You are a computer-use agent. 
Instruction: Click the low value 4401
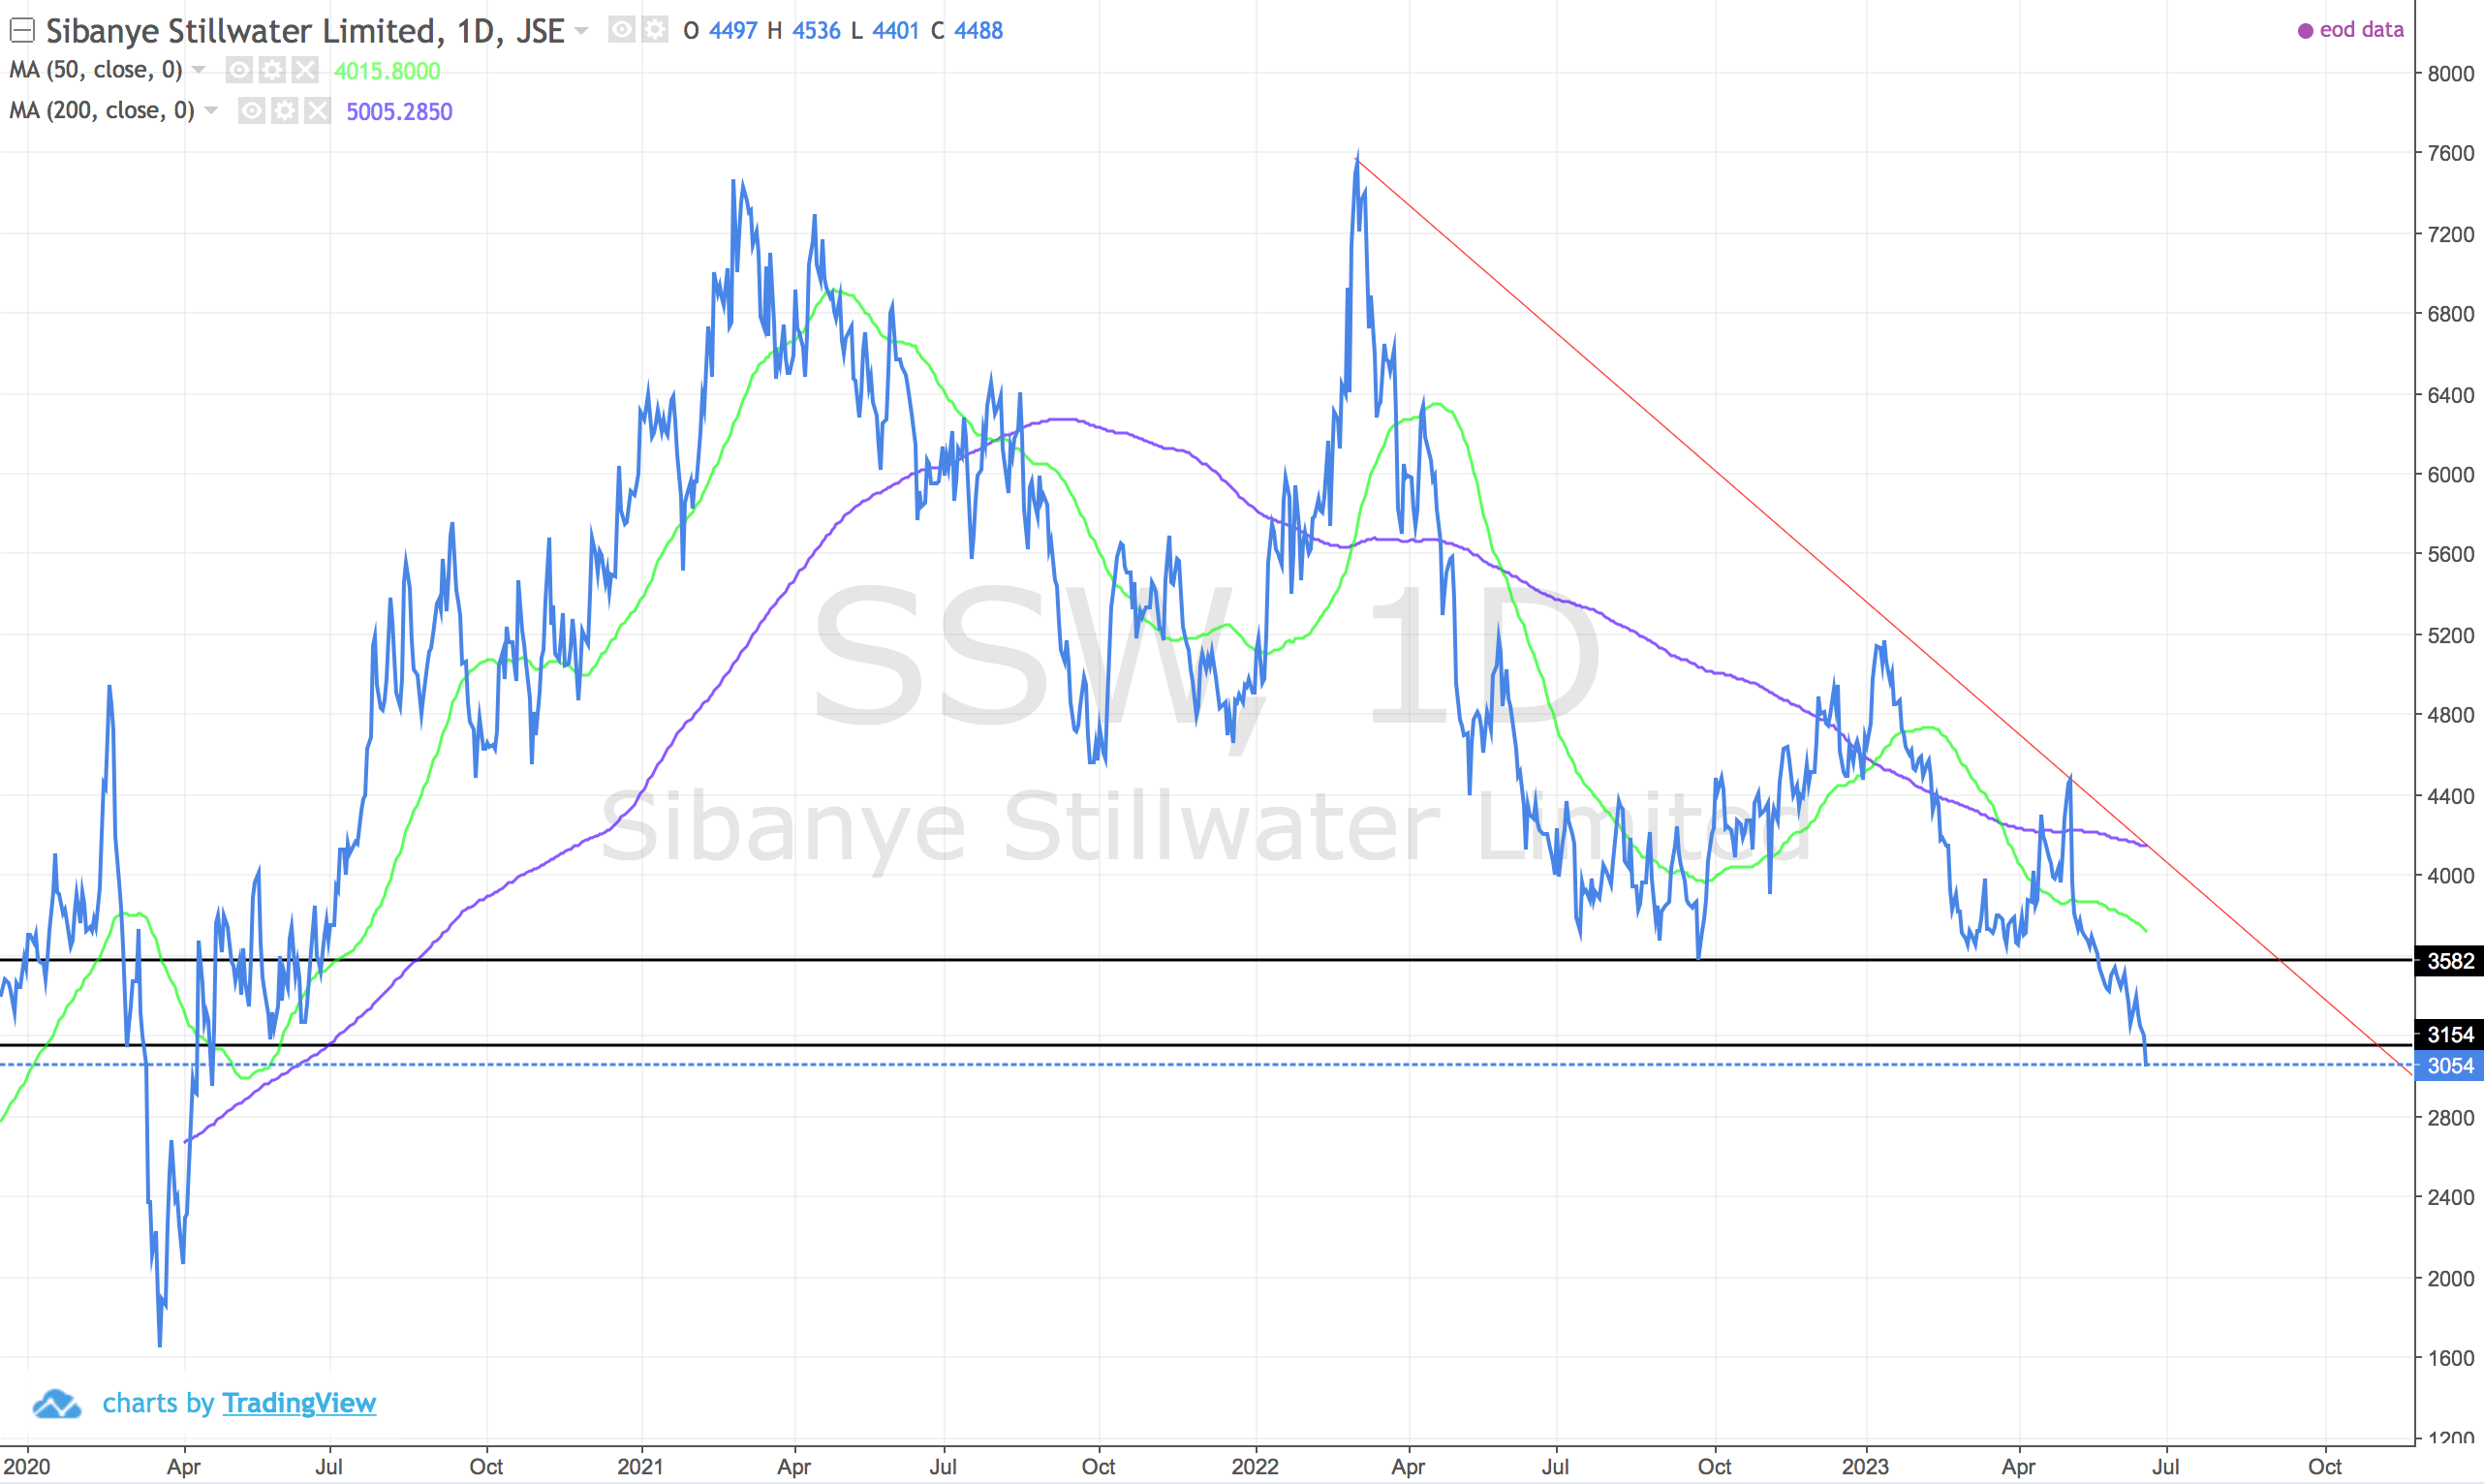[x=895, y=31]
